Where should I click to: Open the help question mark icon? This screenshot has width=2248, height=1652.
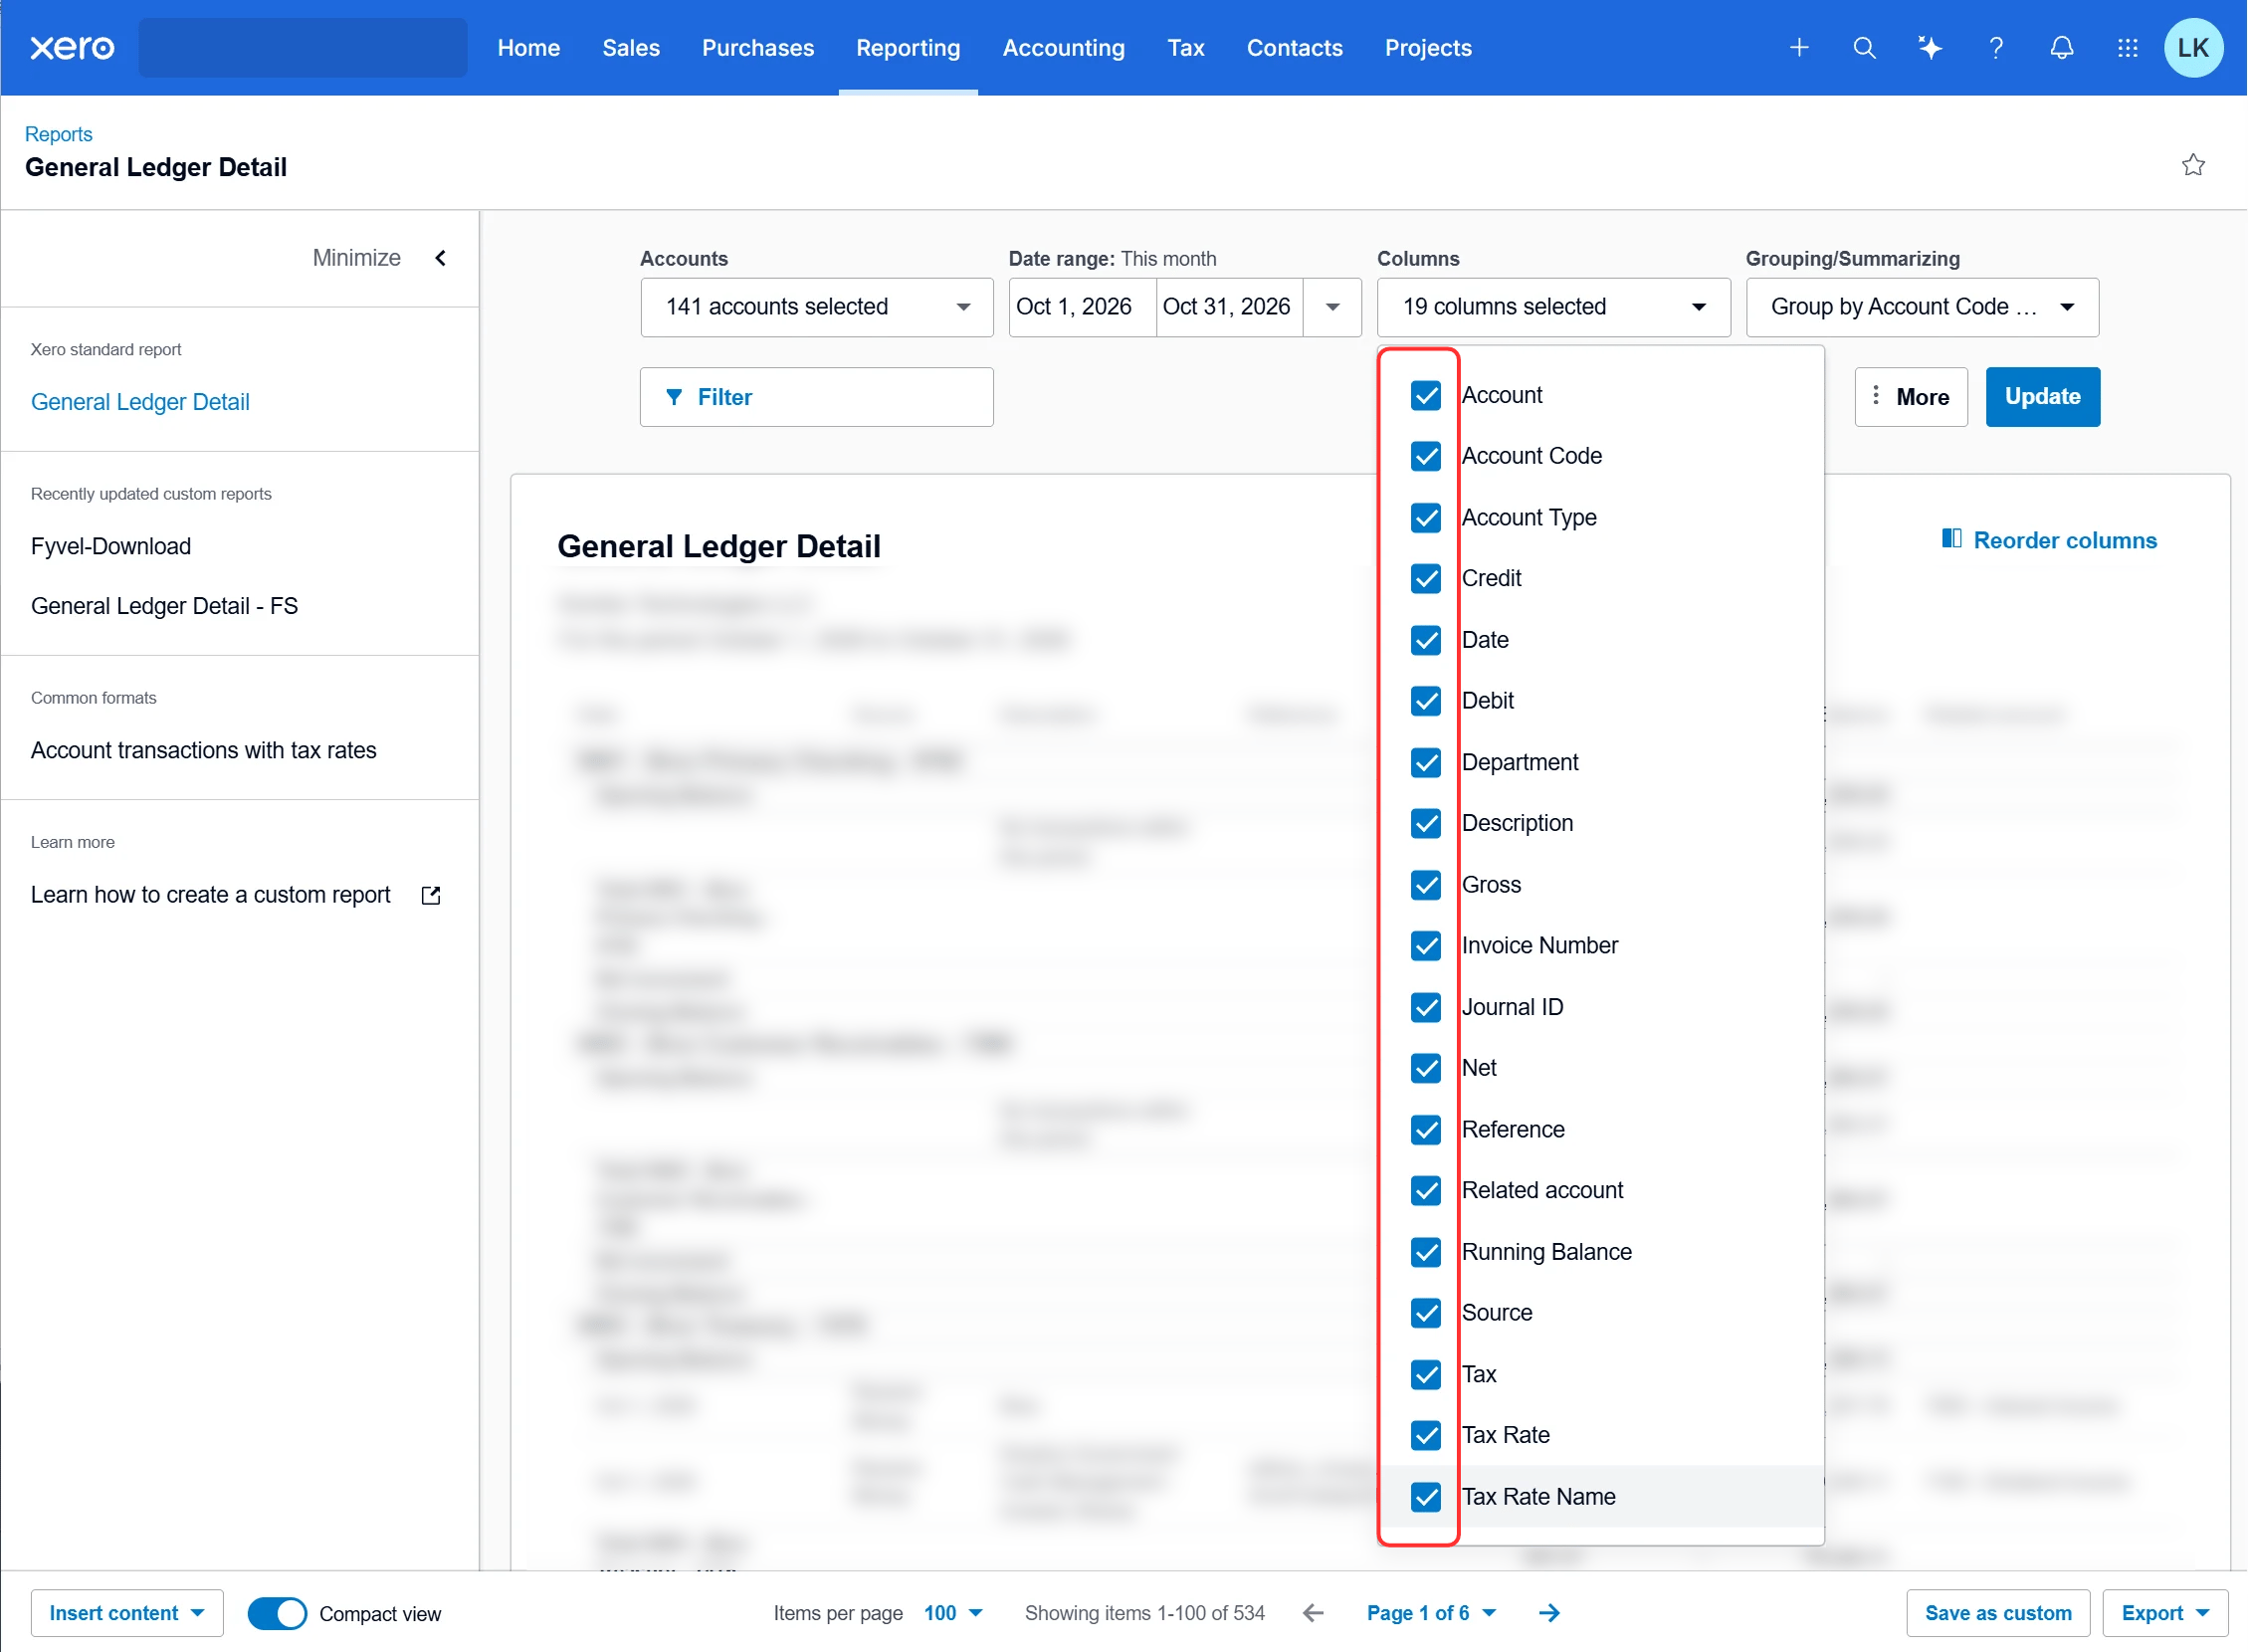pyautogui.click(x=1996, y=47)
